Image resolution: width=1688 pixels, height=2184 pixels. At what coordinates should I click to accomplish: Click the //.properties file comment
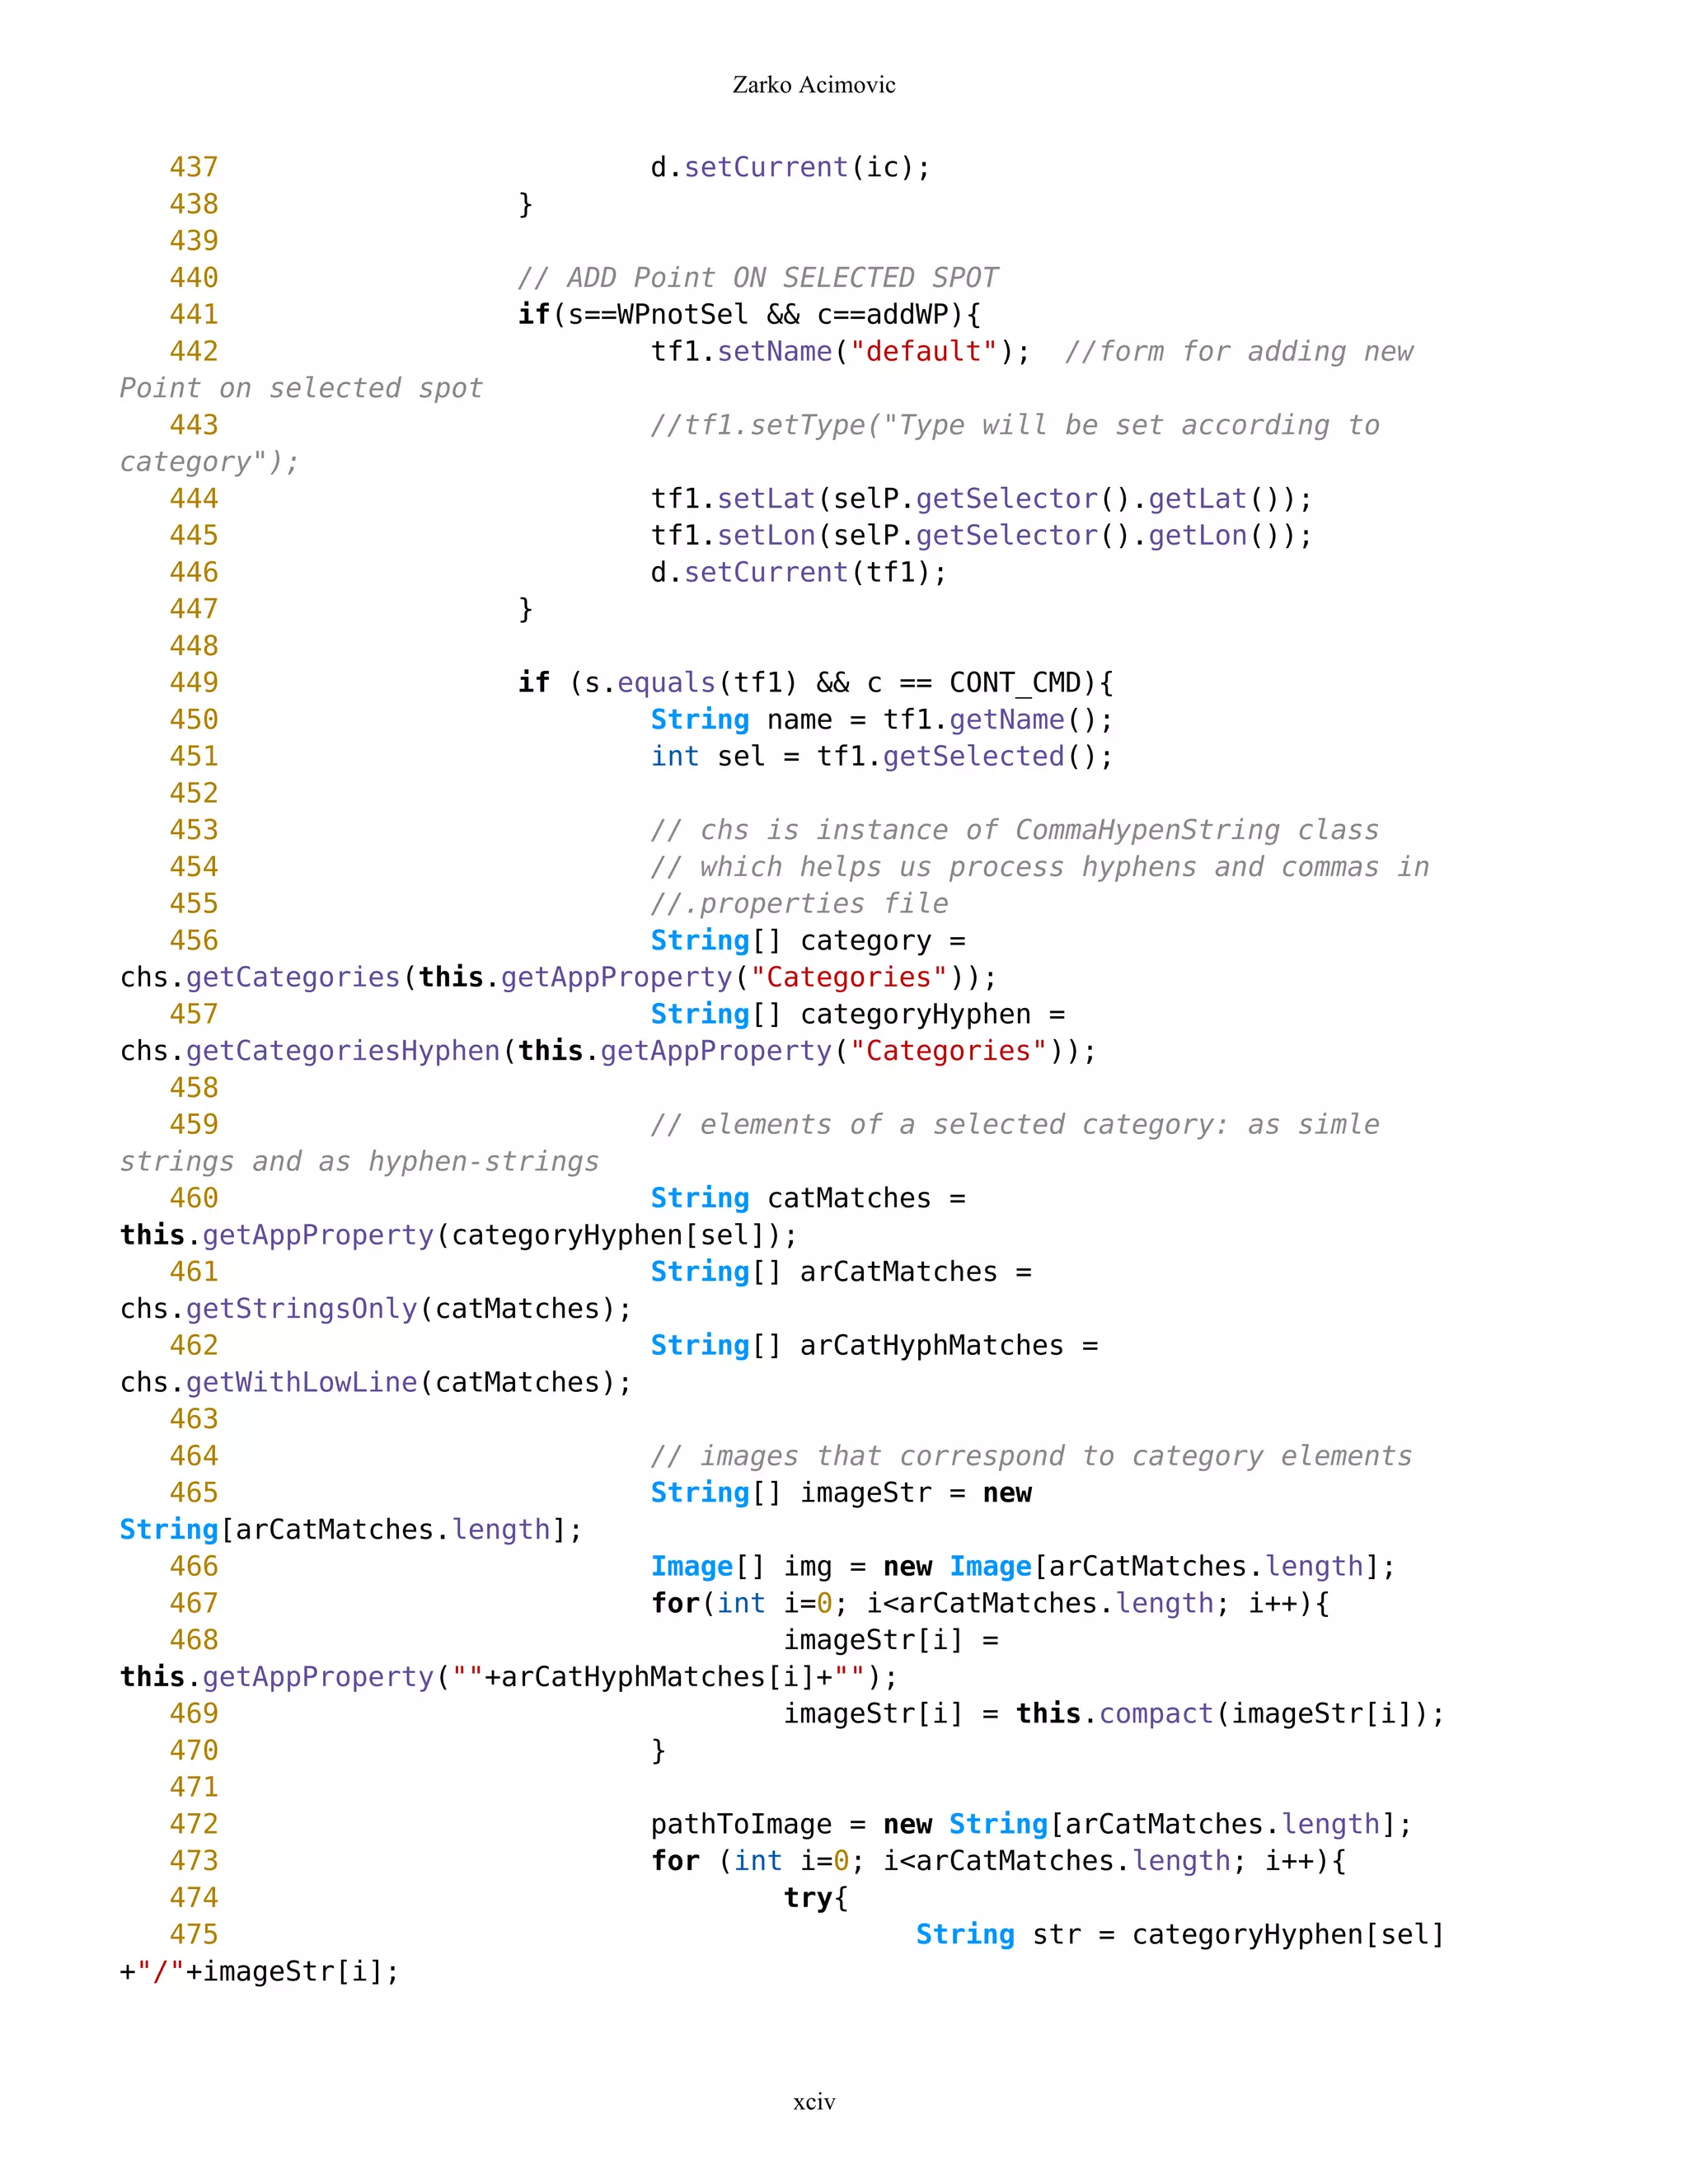coord(799,904)
